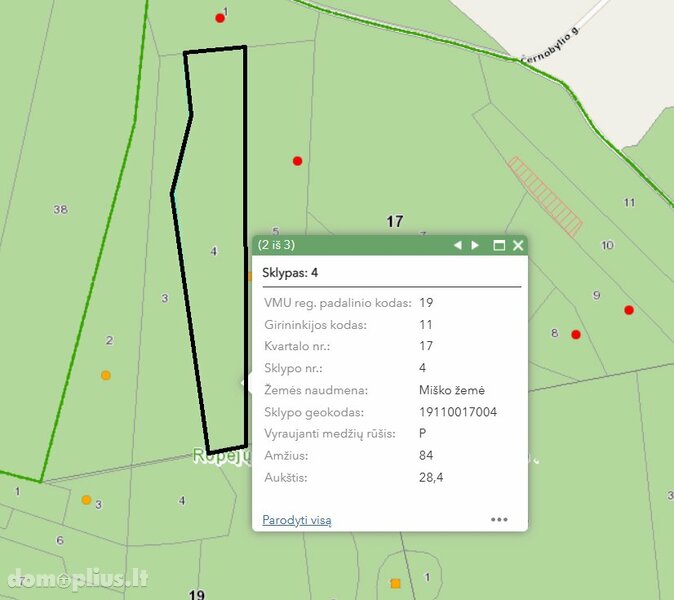The image size is (674, 600).
Task: Open the popup more options ellipsis
Action: 499,520
